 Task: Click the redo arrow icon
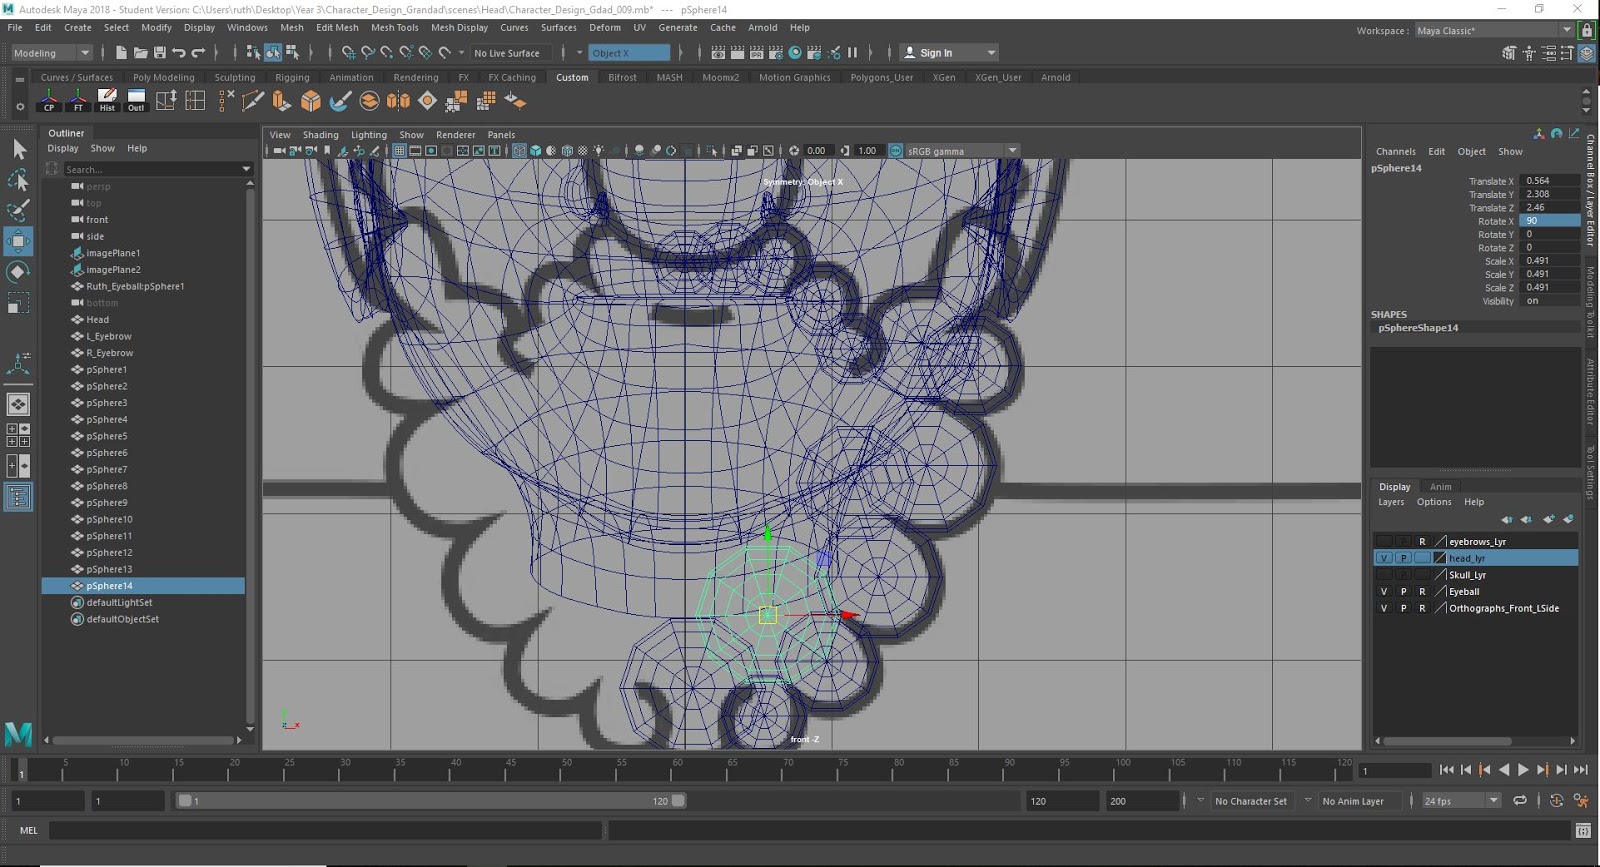coord(198,53)
